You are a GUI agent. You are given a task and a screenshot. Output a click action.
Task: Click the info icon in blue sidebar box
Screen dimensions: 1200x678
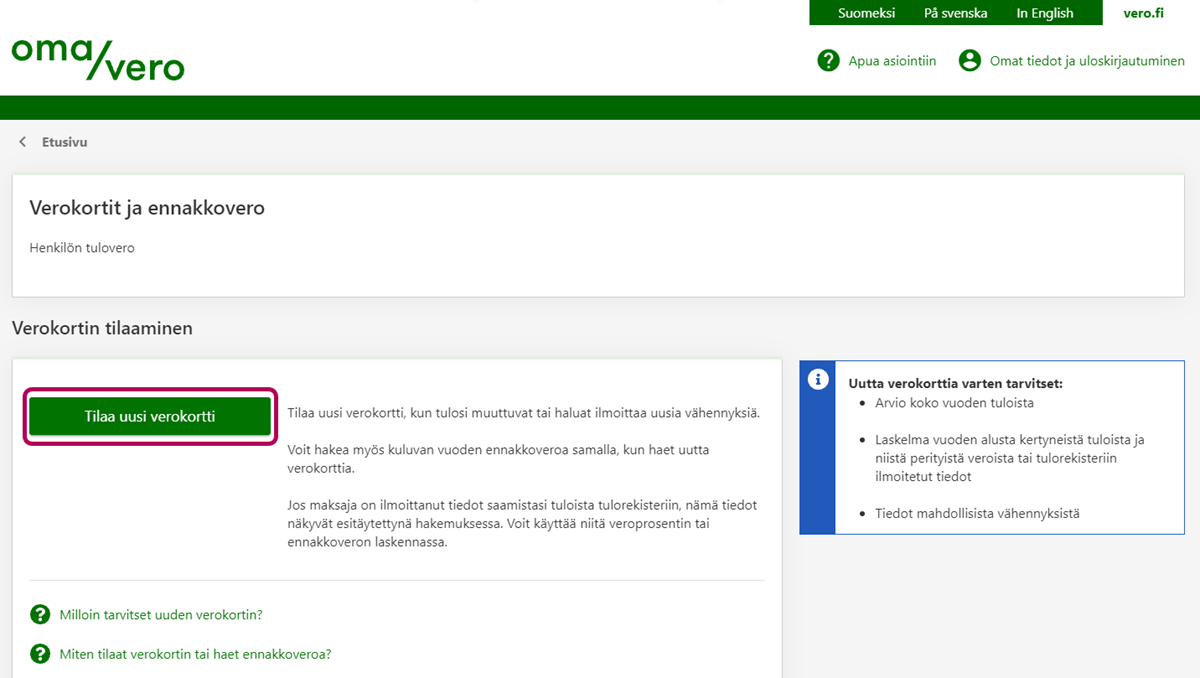(817, 379)
